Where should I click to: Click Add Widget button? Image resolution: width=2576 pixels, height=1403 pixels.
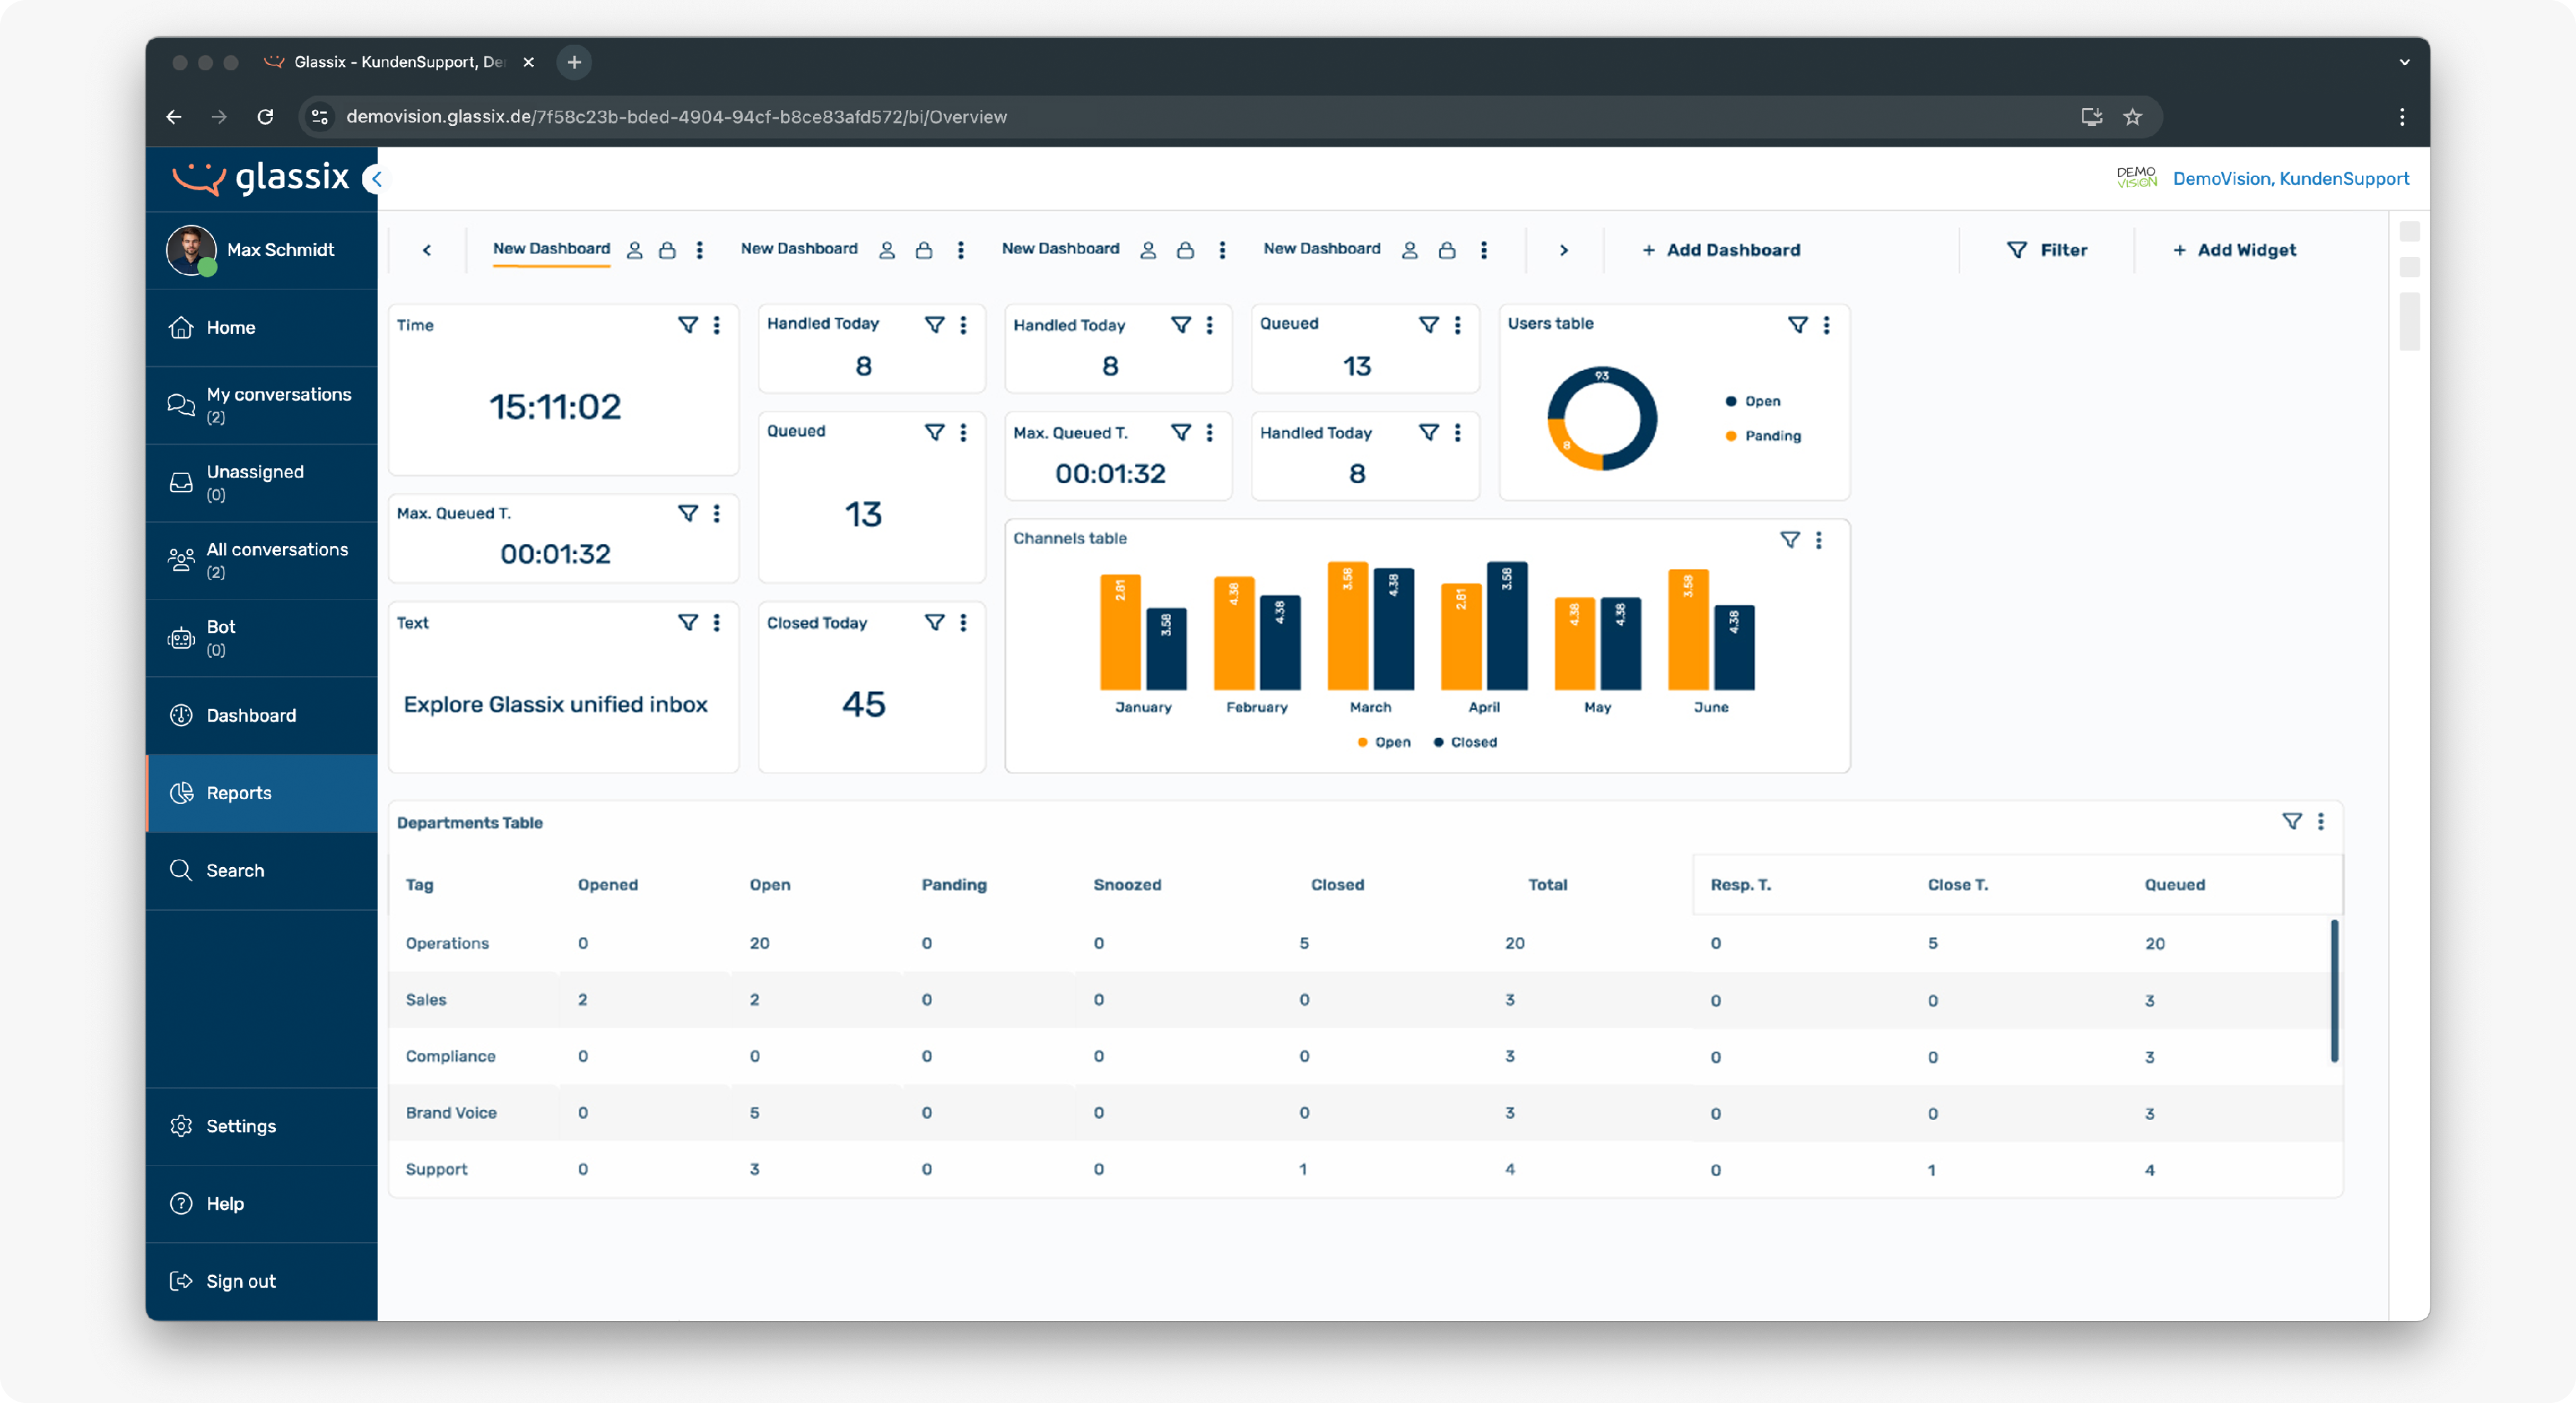[x=2235, y=250]
